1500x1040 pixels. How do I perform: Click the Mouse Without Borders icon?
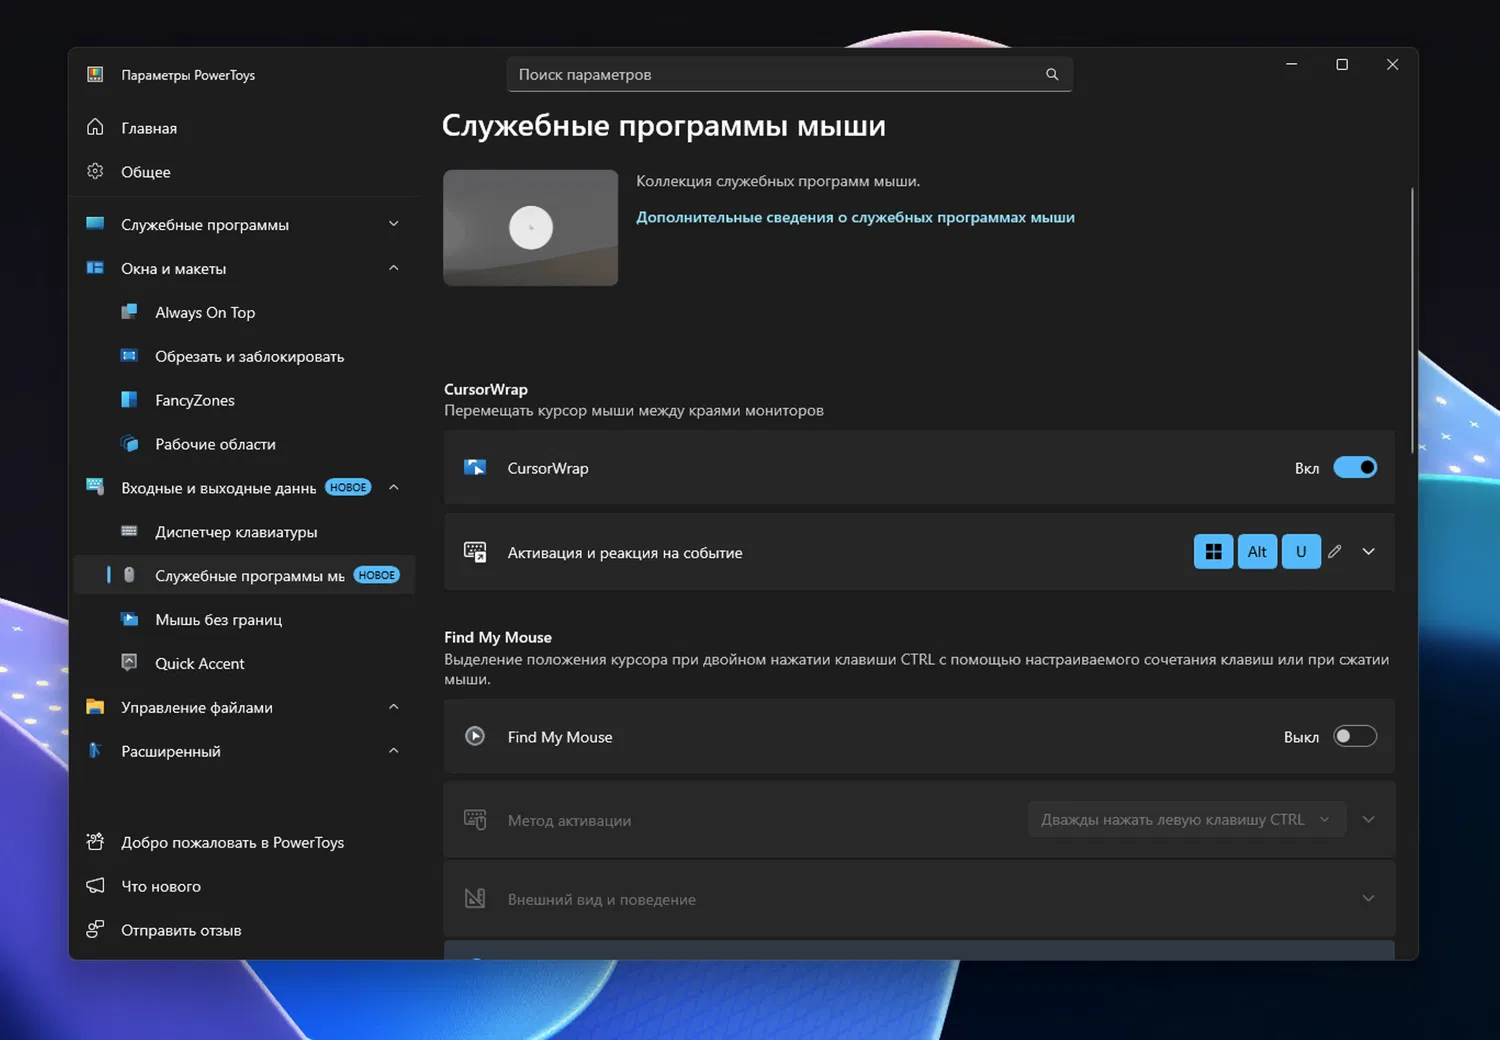129,619
